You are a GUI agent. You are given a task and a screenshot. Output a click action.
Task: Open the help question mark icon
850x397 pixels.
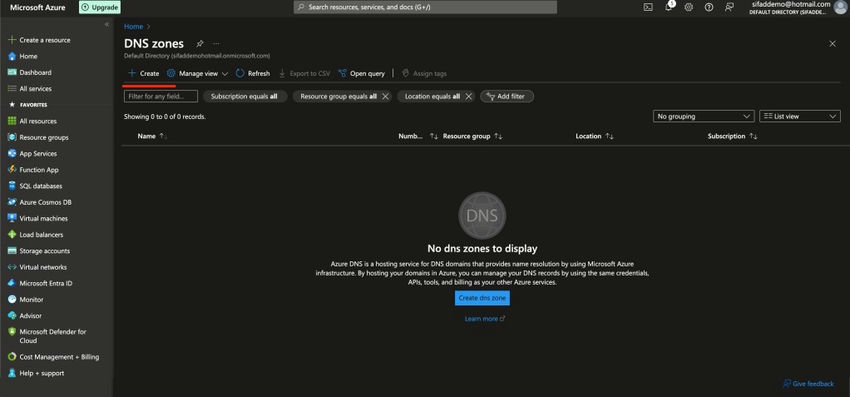tap(709, 7)
